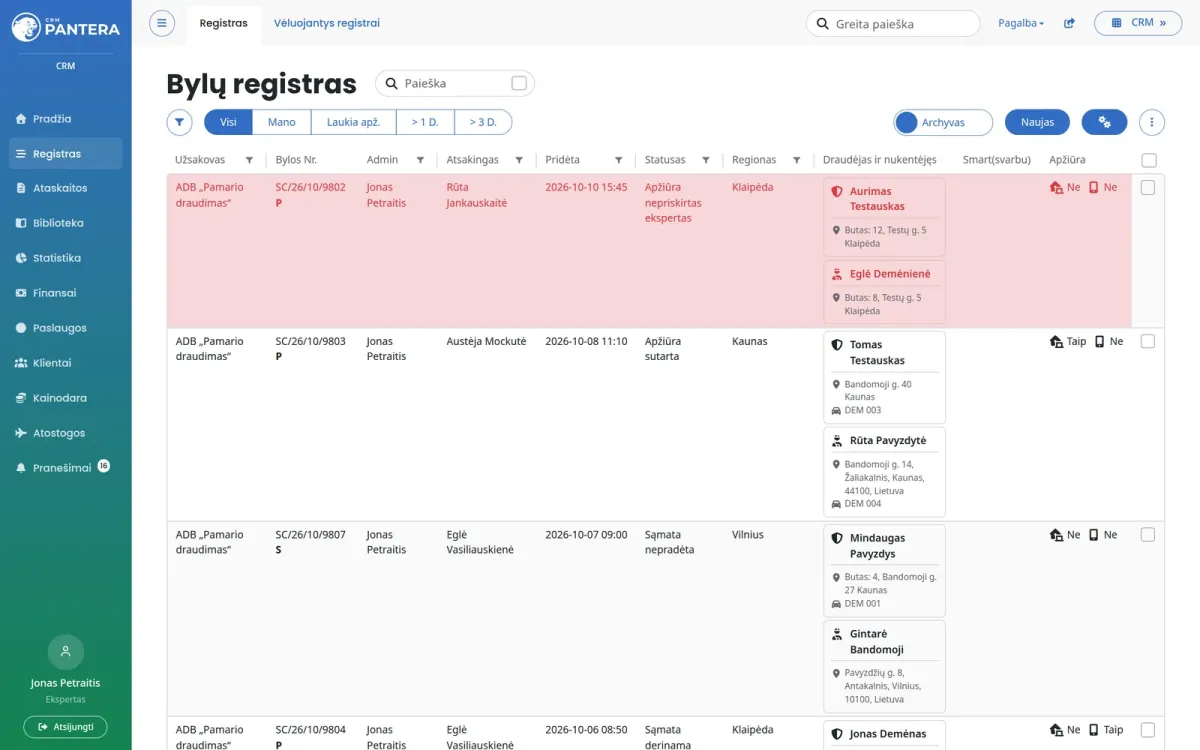Click the Klientai people icon
The width and height of the screenshot is (1200, 750).
[x=21, y=363]
